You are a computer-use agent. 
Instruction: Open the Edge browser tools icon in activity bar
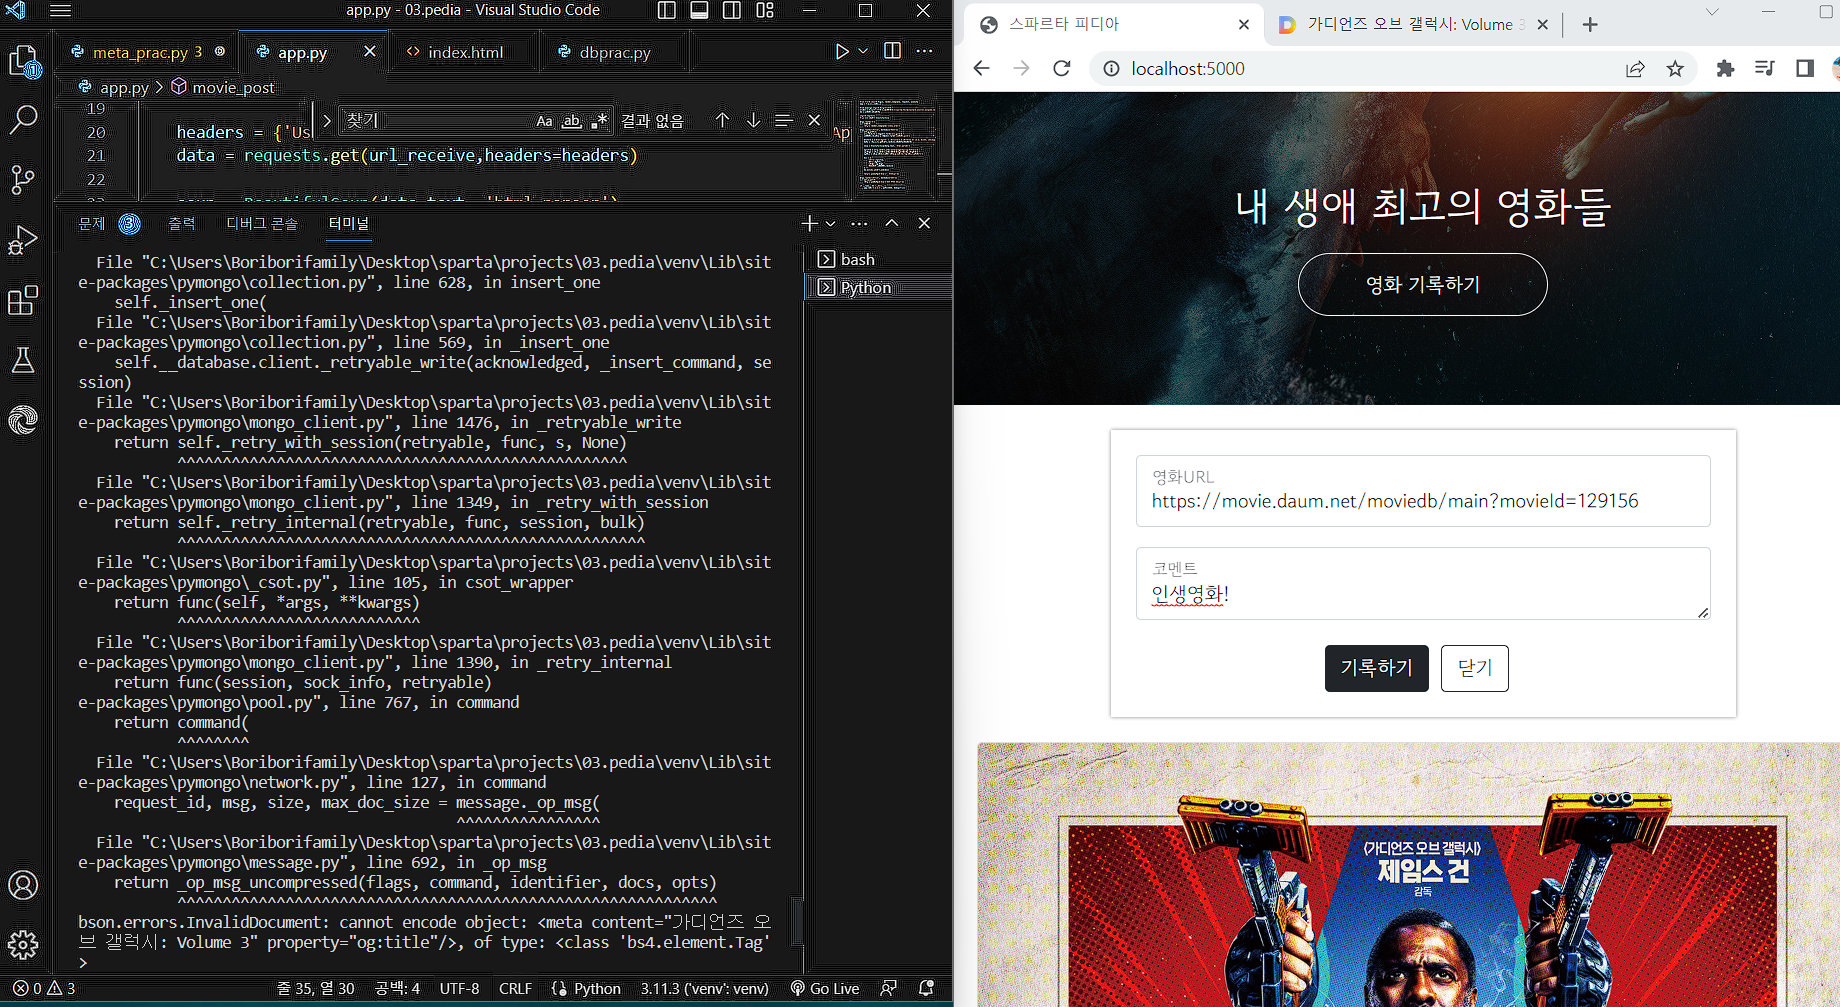click(23, 420)
